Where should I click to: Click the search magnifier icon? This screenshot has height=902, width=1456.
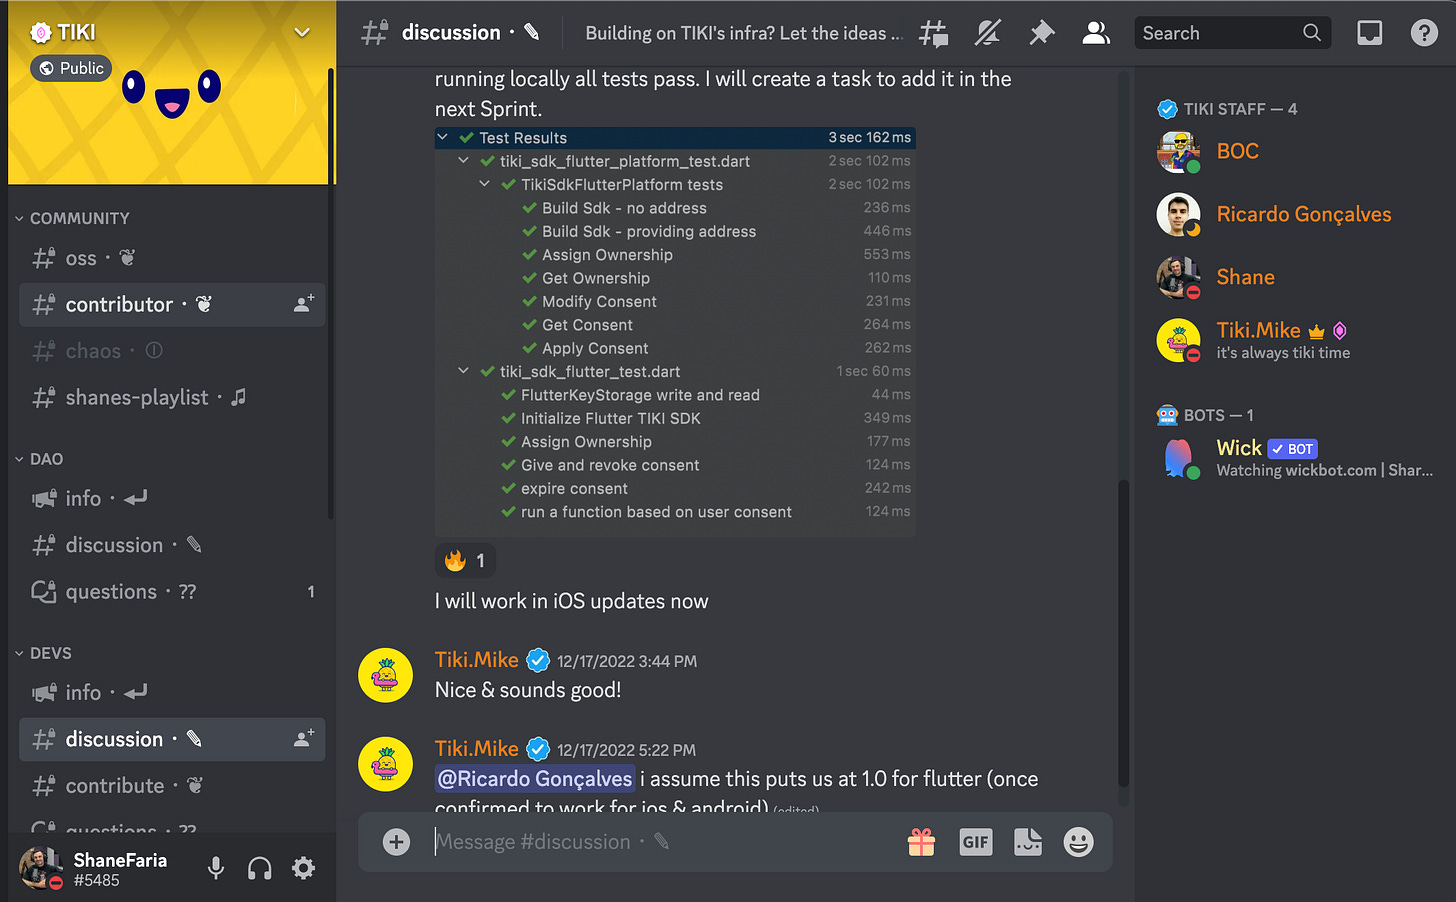(1312, 33)
